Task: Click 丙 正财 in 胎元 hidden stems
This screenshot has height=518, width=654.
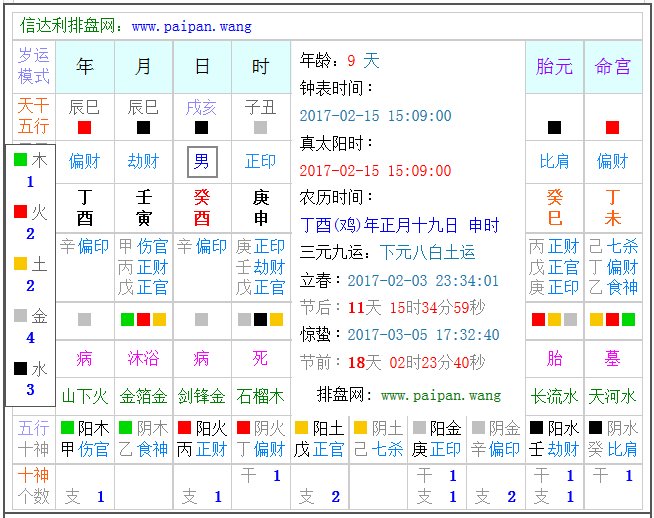Action: pyautogui.click(x=554, y=246)
